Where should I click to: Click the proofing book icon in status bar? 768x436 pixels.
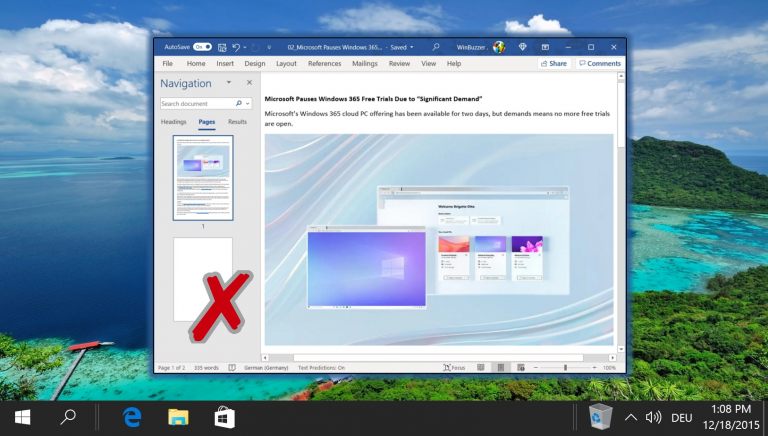(x=232, y=368)
